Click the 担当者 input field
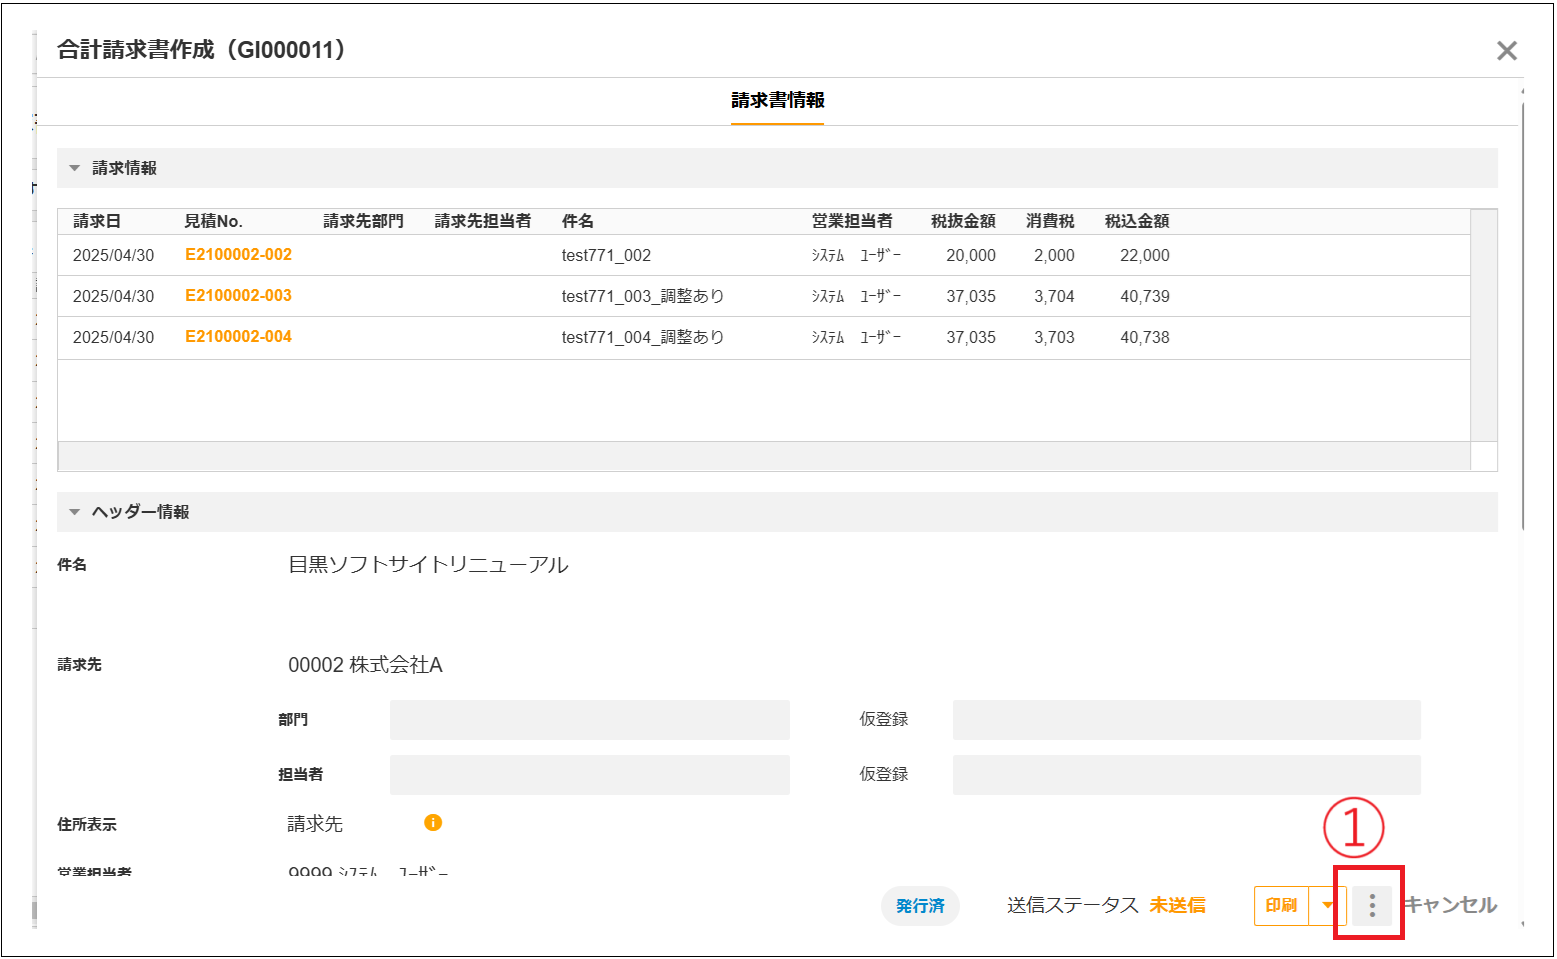The image size is (1557, 959). tap(589, 775)
